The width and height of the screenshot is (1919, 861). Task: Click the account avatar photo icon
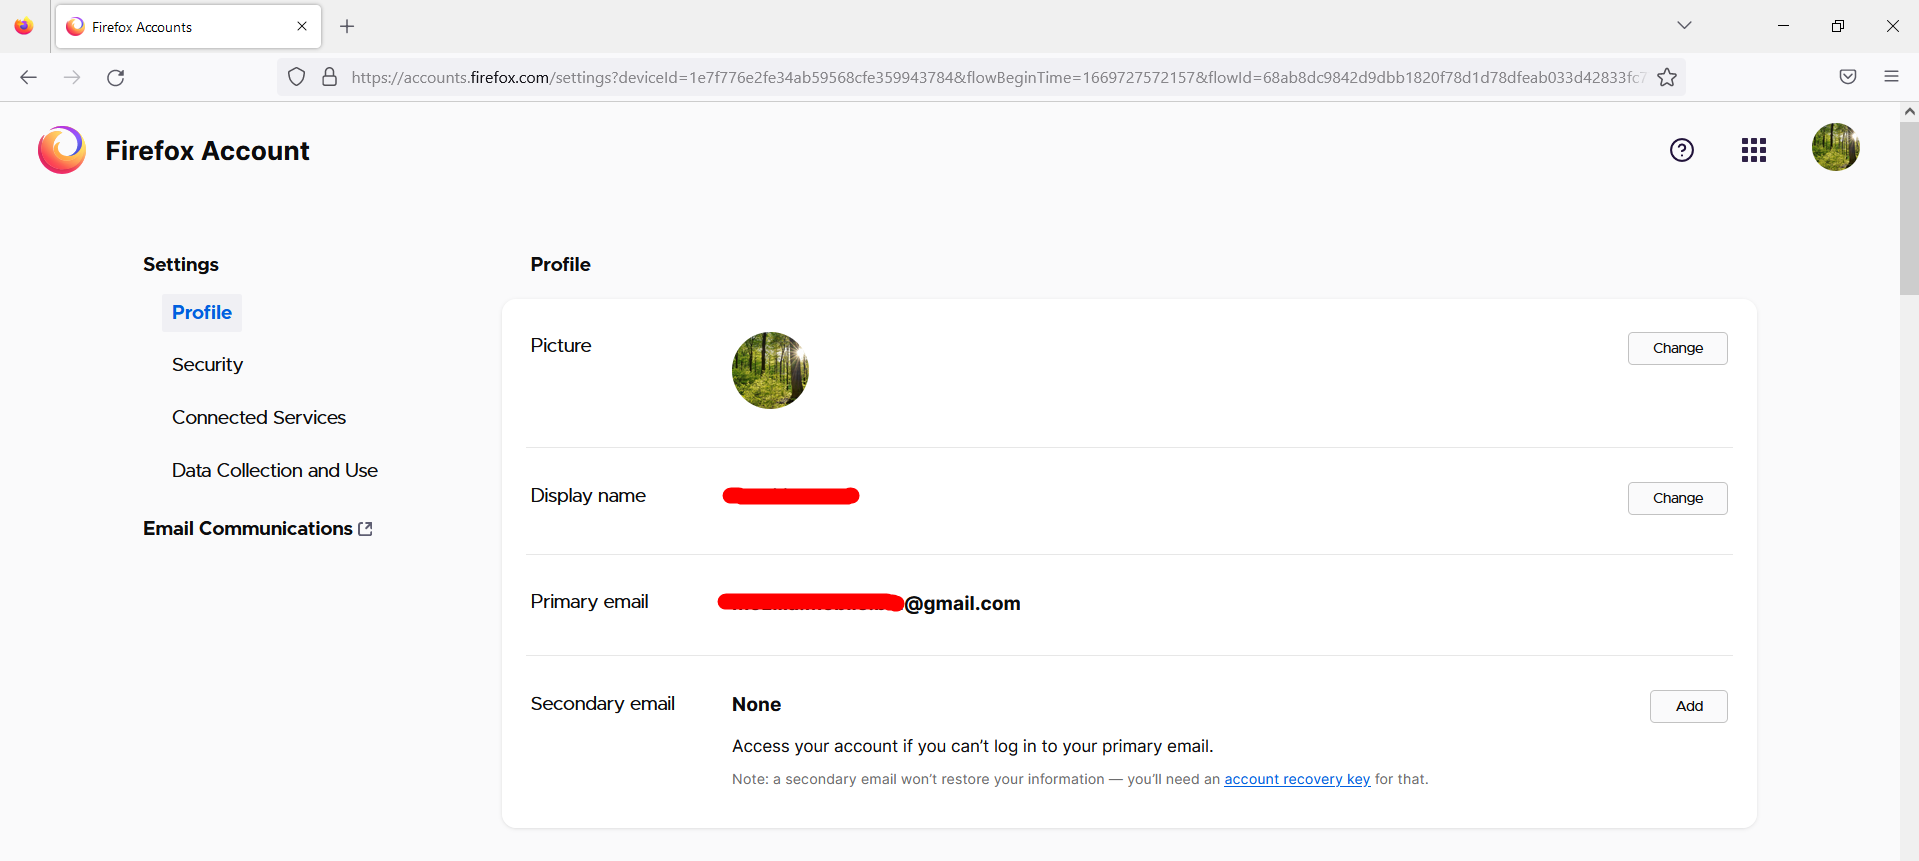(1836, 147)
